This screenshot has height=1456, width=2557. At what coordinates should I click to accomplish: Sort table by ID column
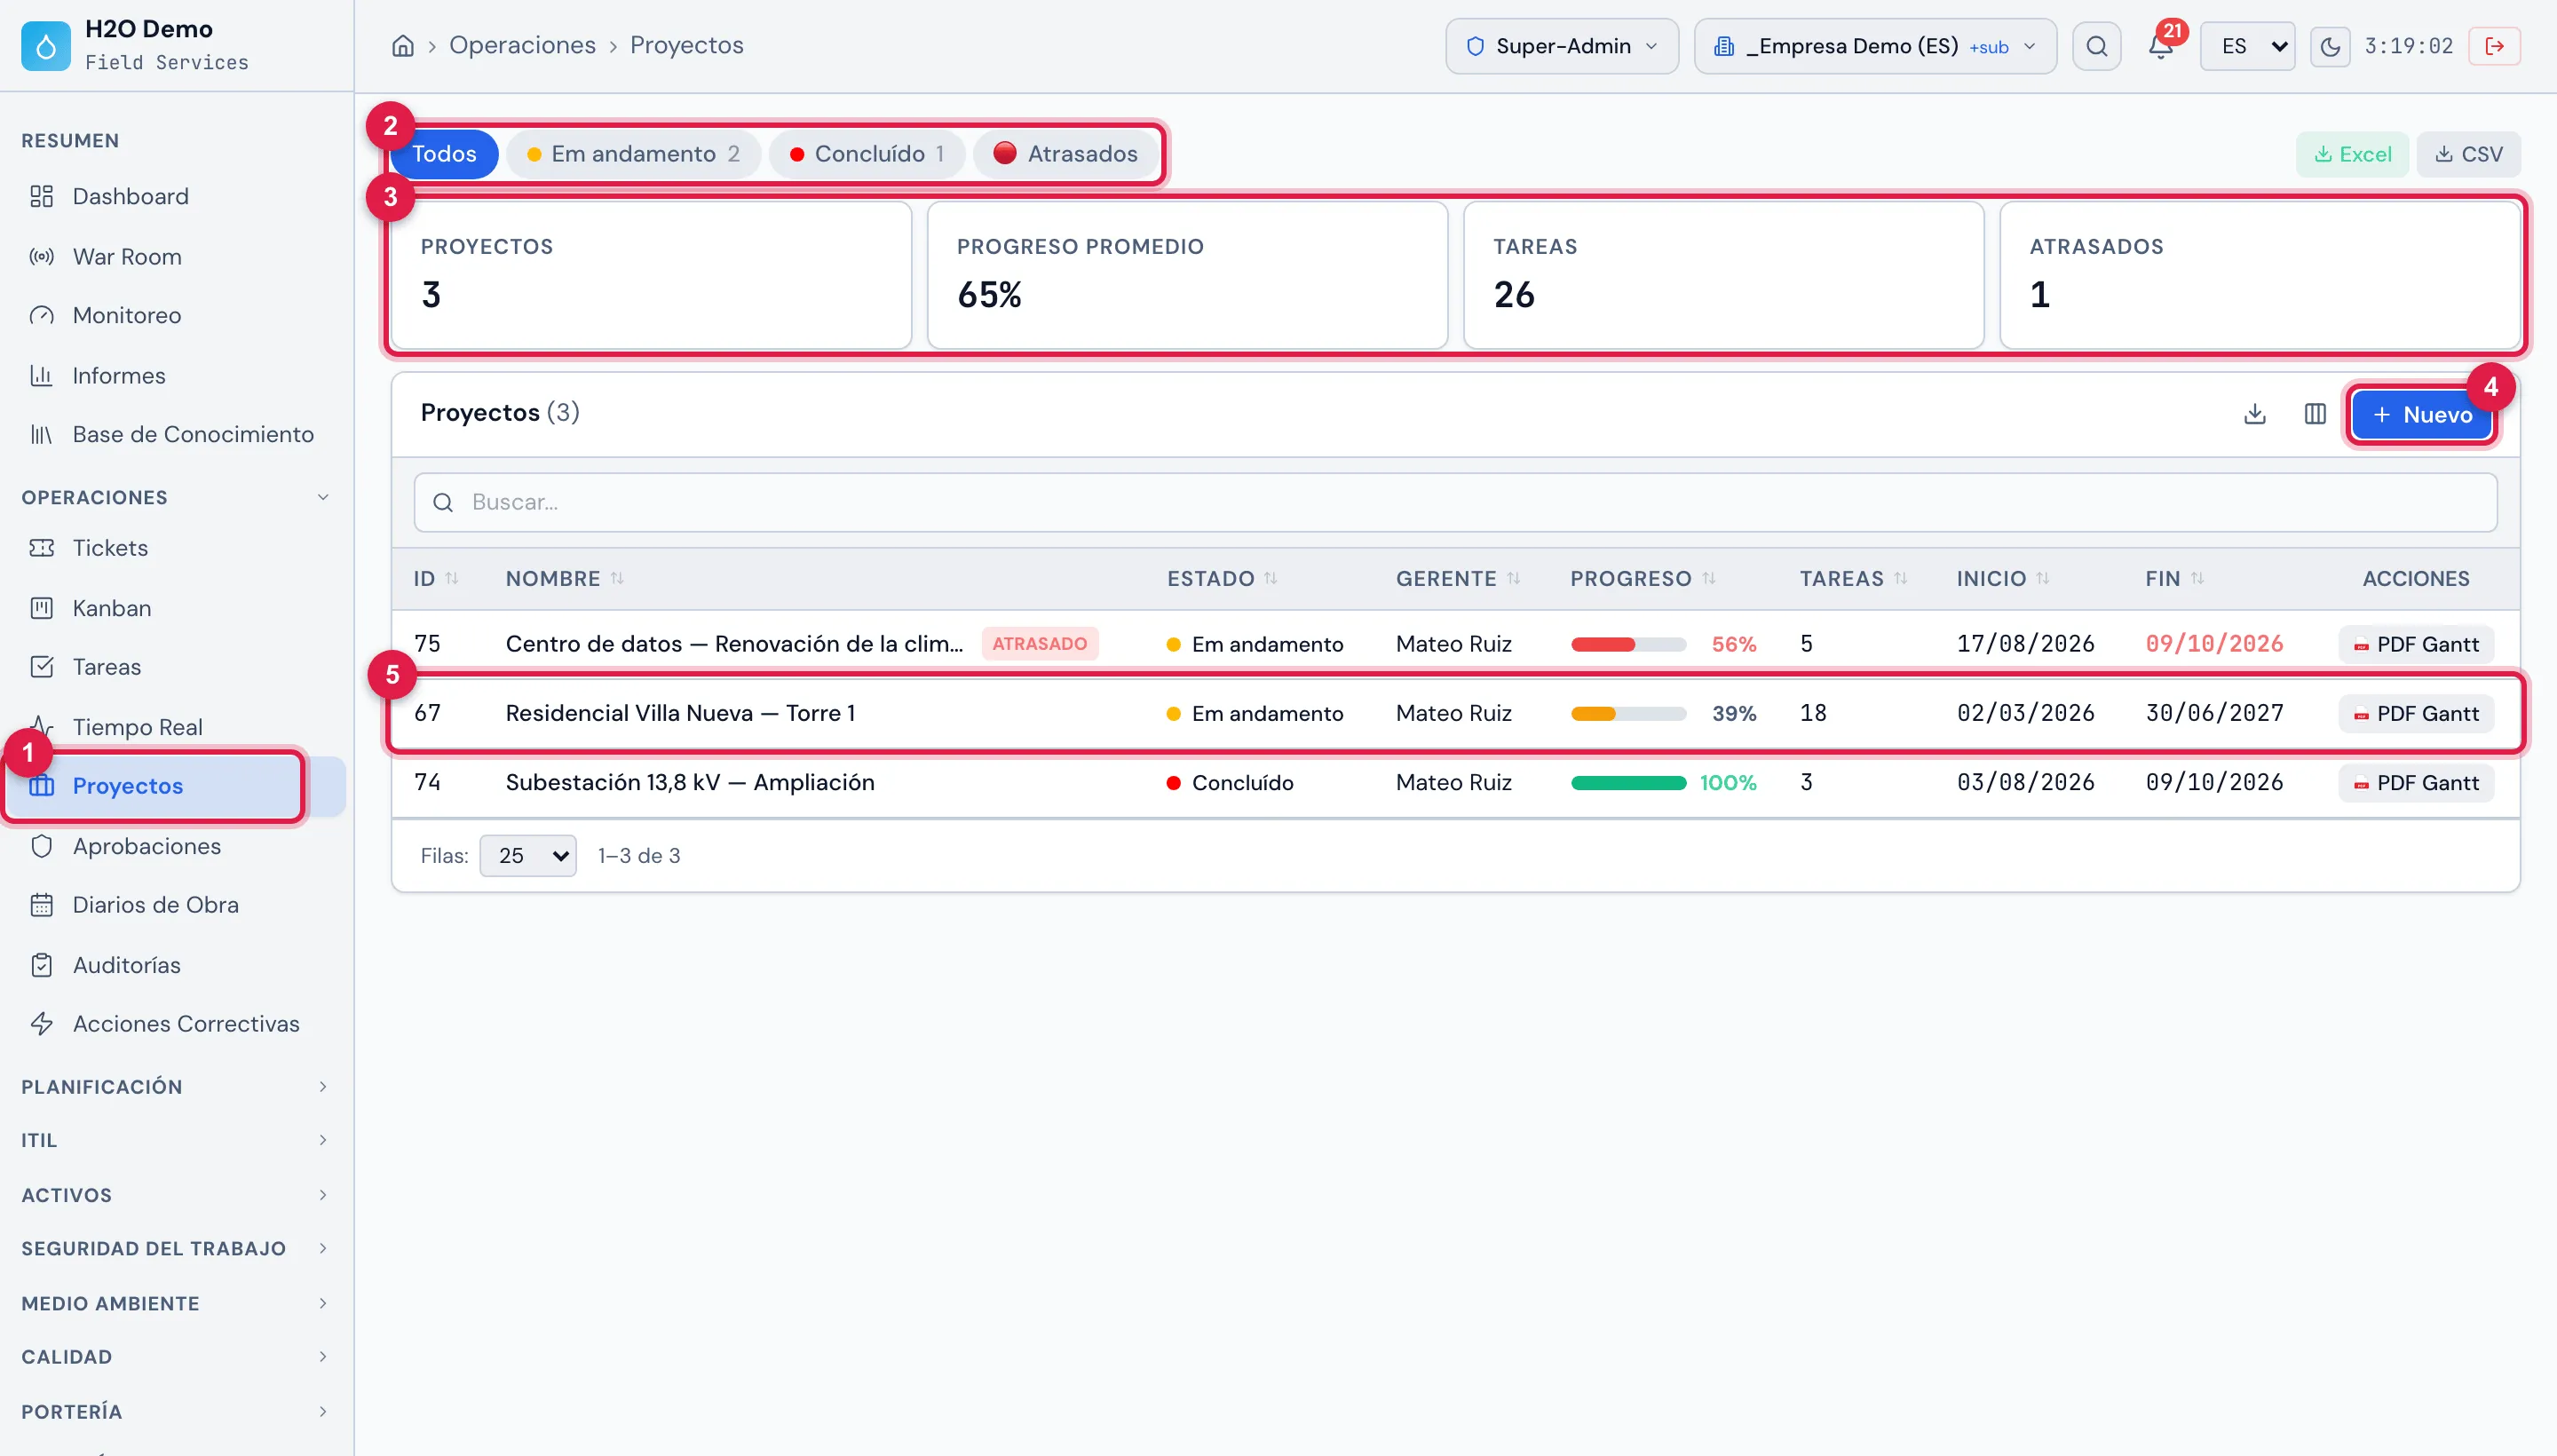point(436,579)
